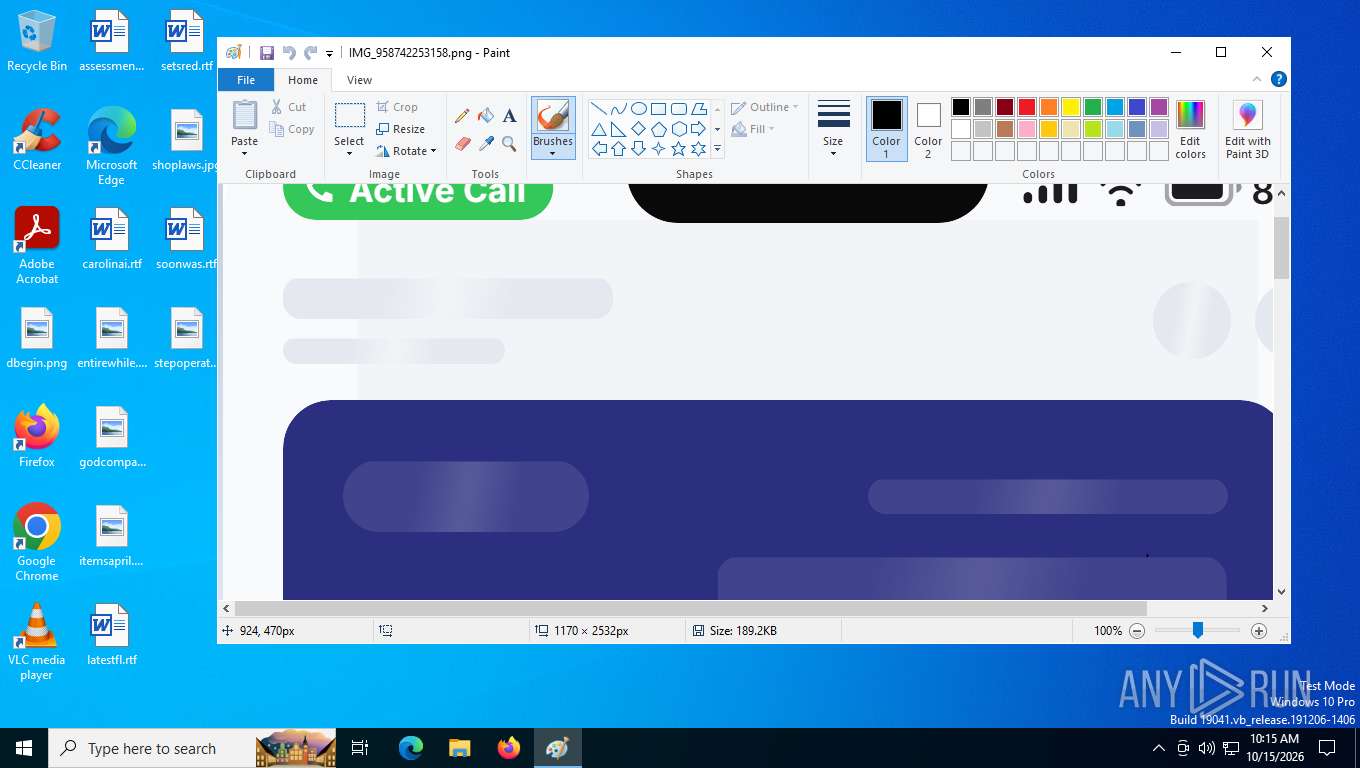Collapse the ribbon with the chevron
This screenshot has width=1360, height=768.
click(x=1257, y=80)
